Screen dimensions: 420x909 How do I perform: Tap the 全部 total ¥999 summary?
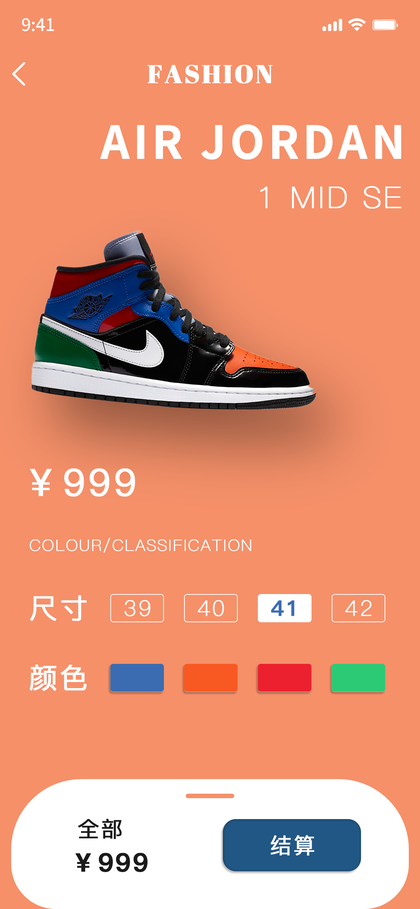click(113, 846)
